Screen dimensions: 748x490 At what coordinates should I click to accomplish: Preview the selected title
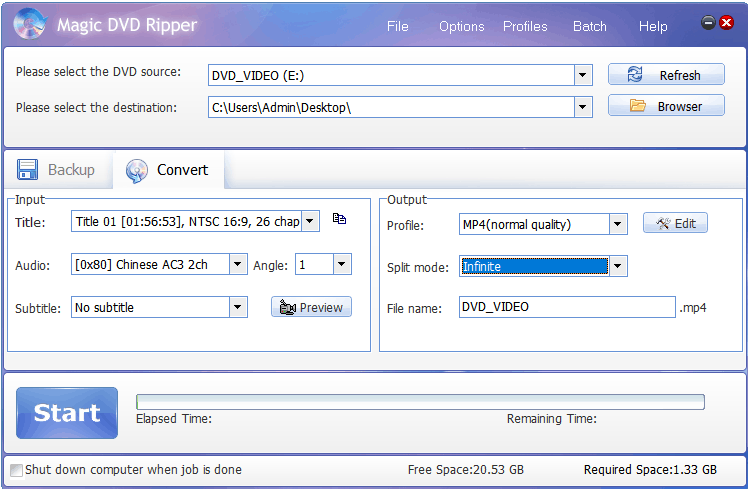click(311, 307)
